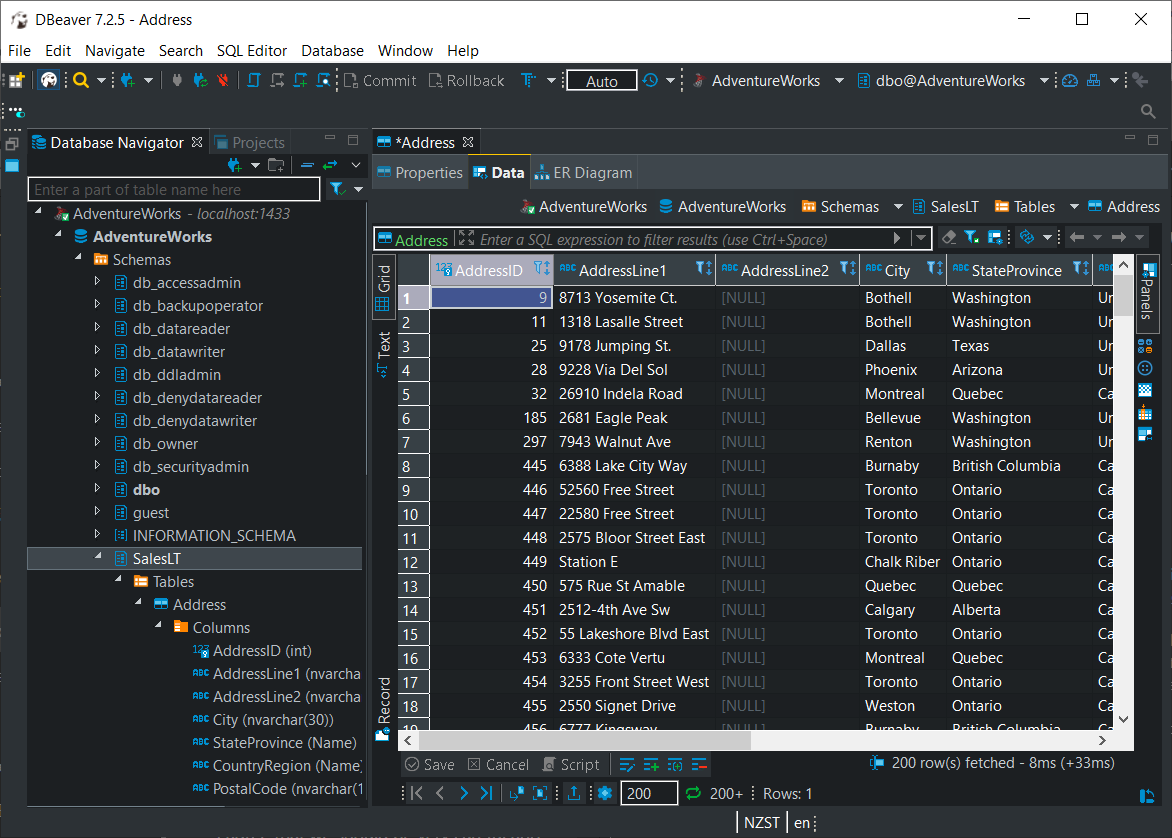Click the Cancel button

click(x=499, y=765)
